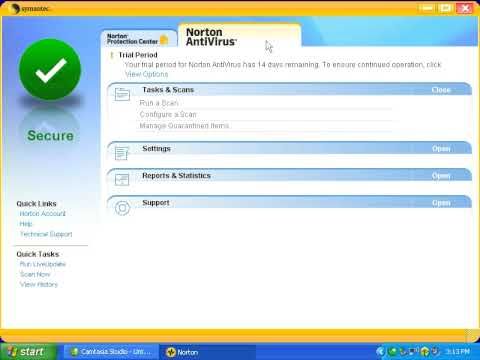Click the Support heading
480x360 pixels.
point(156,203)
